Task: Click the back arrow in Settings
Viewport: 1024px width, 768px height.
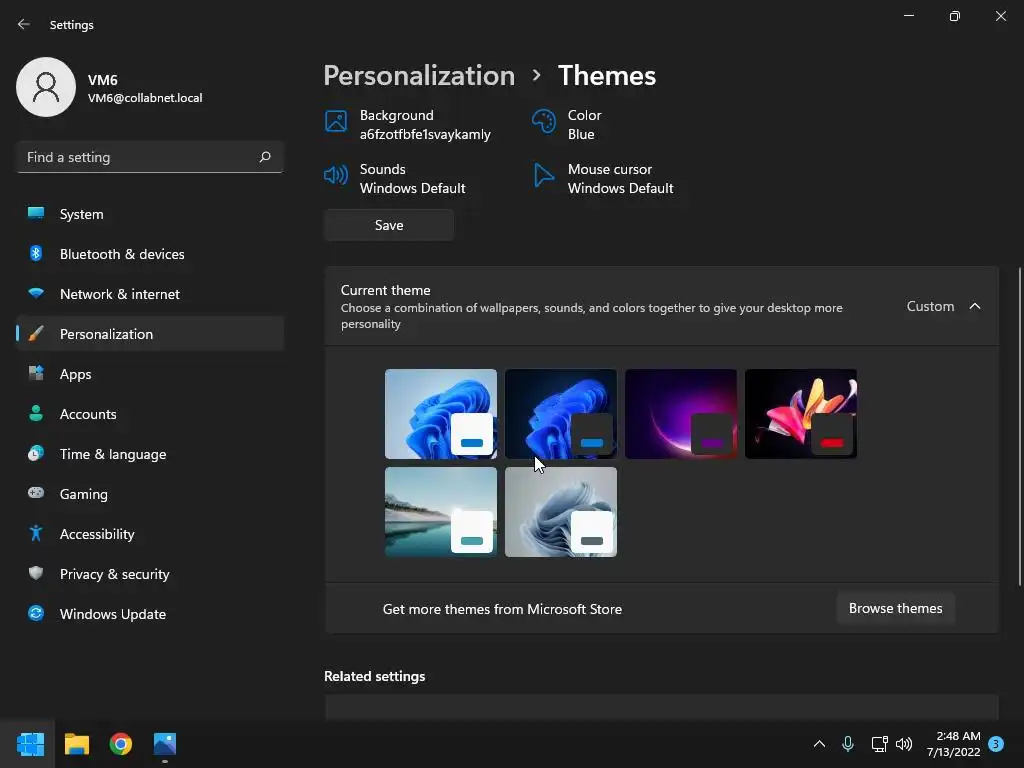Action: pyautogui.click(x=24, y=24)
